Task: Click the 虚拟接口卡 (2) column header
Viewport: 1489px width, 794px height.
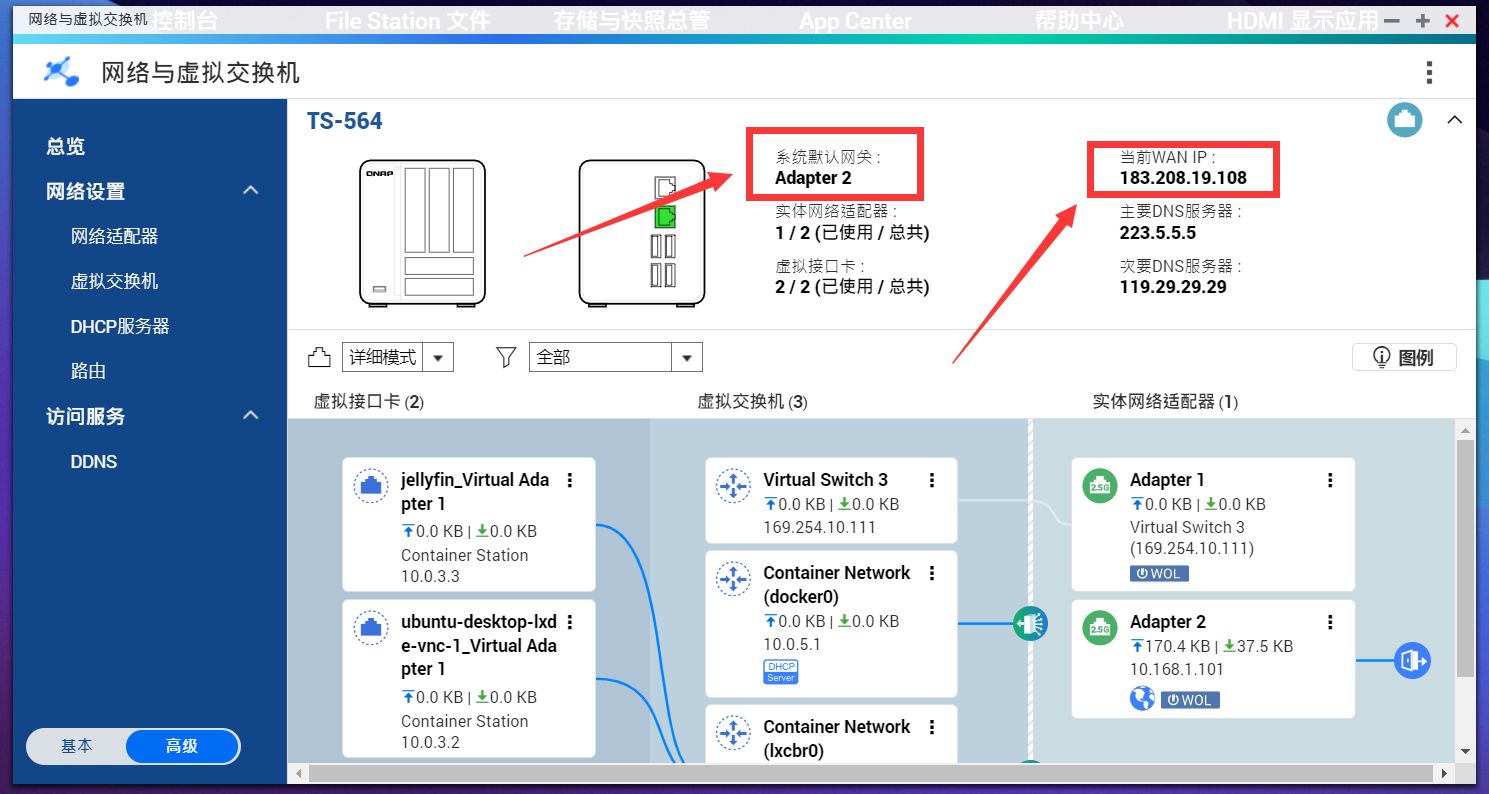Action: click(369, 401)
